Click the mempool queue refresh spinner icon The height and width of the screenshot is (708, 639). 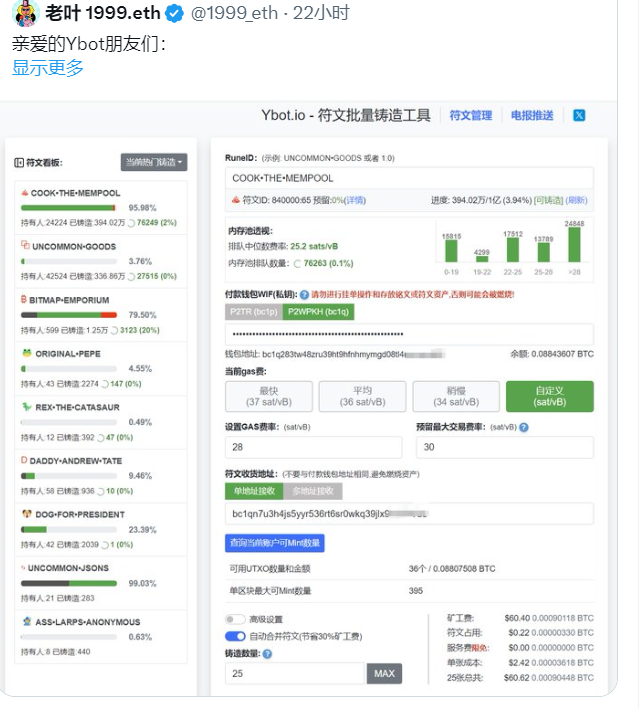(x=297, y=264)
